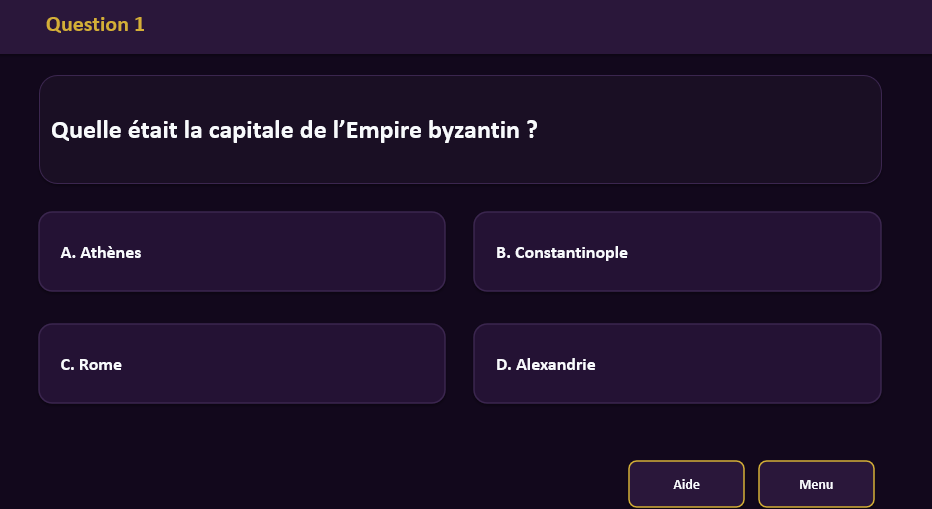This screenshot has width=932, height=509.
Task: Select answer D. Alexandrie
Action: coord(676,364)
